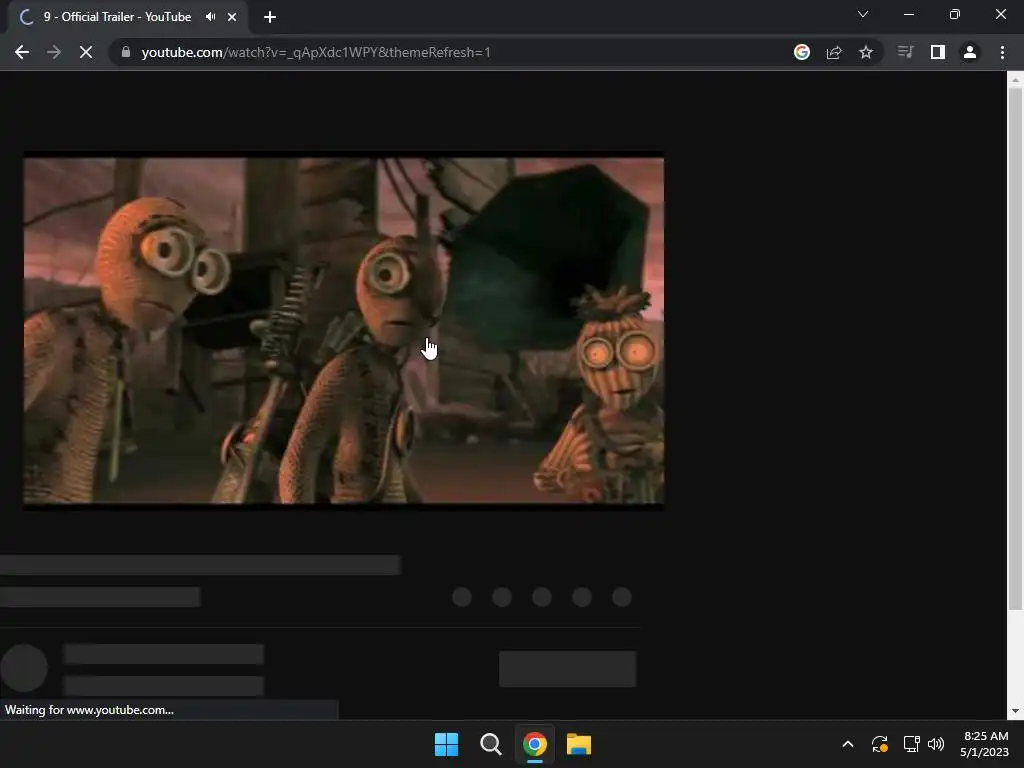1024x768 pixels.
Task: Open Windows Start menu
Action: click(x=447, y=744)
